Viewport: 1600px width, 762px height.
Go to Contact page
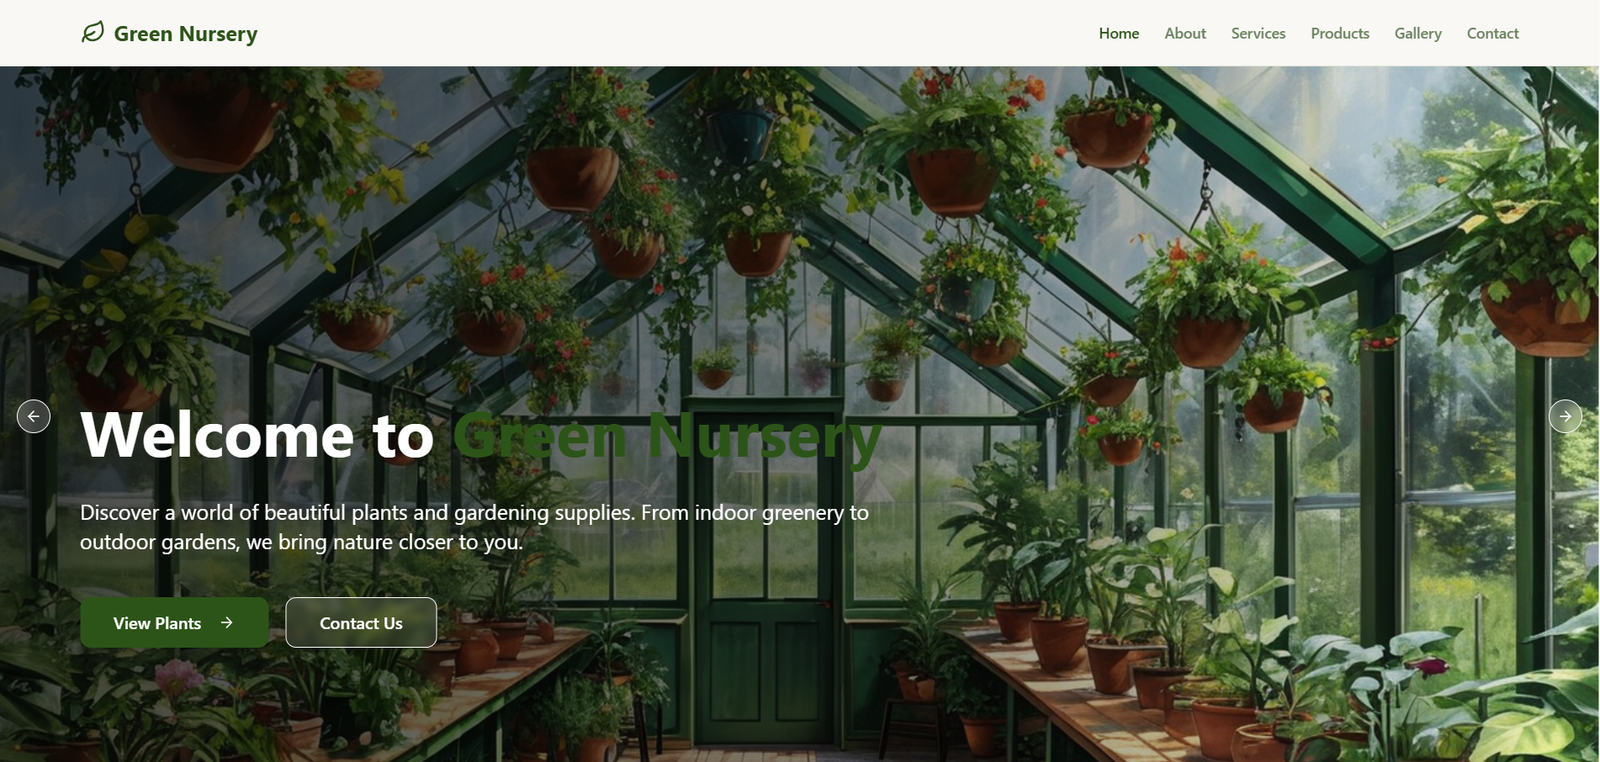[1492, 33]
